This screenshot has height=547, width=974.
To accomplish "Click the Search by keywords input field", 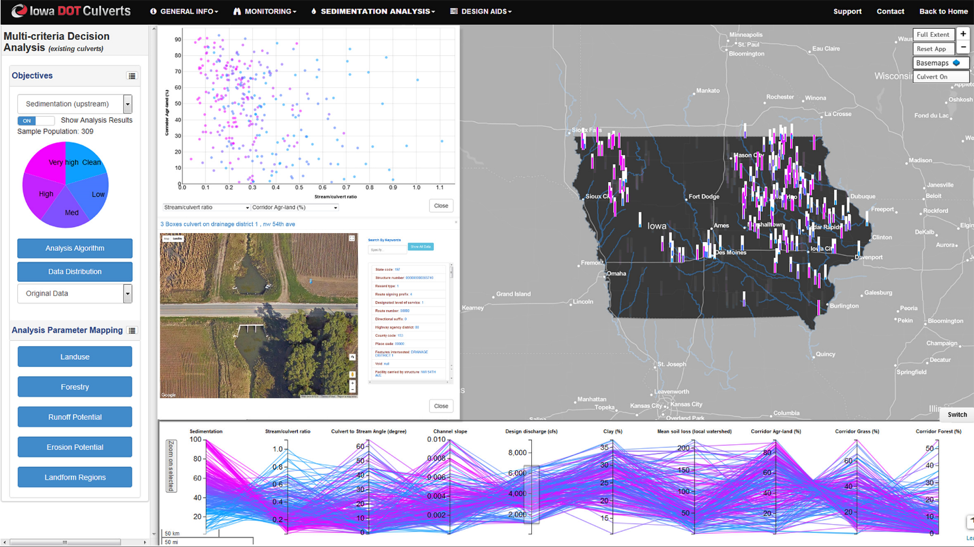I will 386,249.
